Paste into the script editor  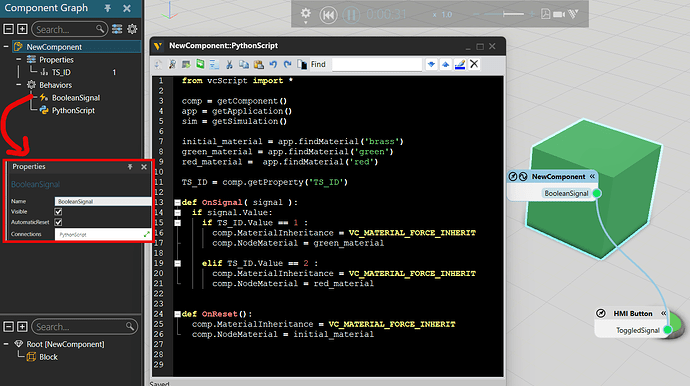click(x=259, y=64)
